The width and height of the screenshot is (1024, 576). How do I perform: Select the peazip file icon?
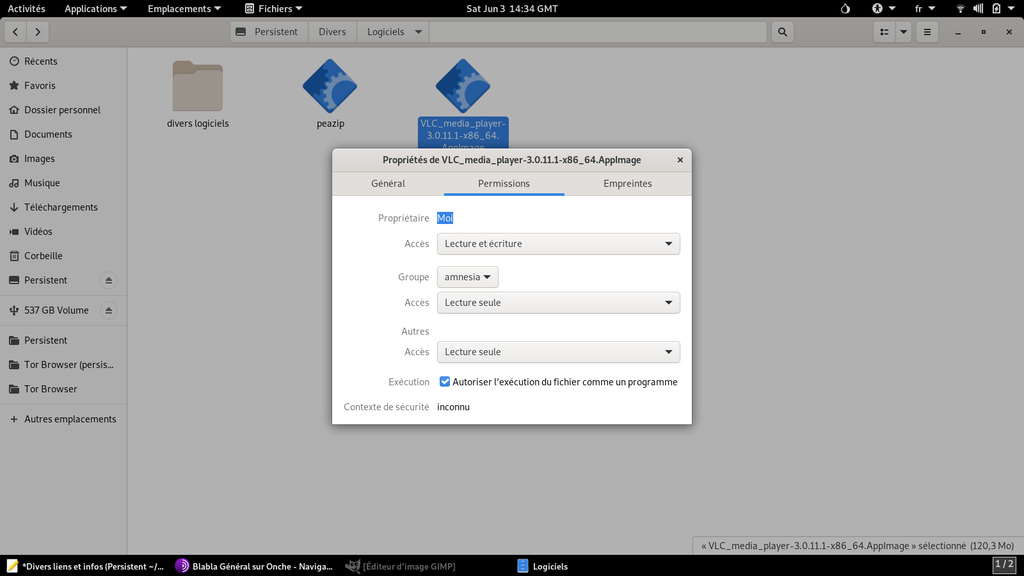point(330,88)
